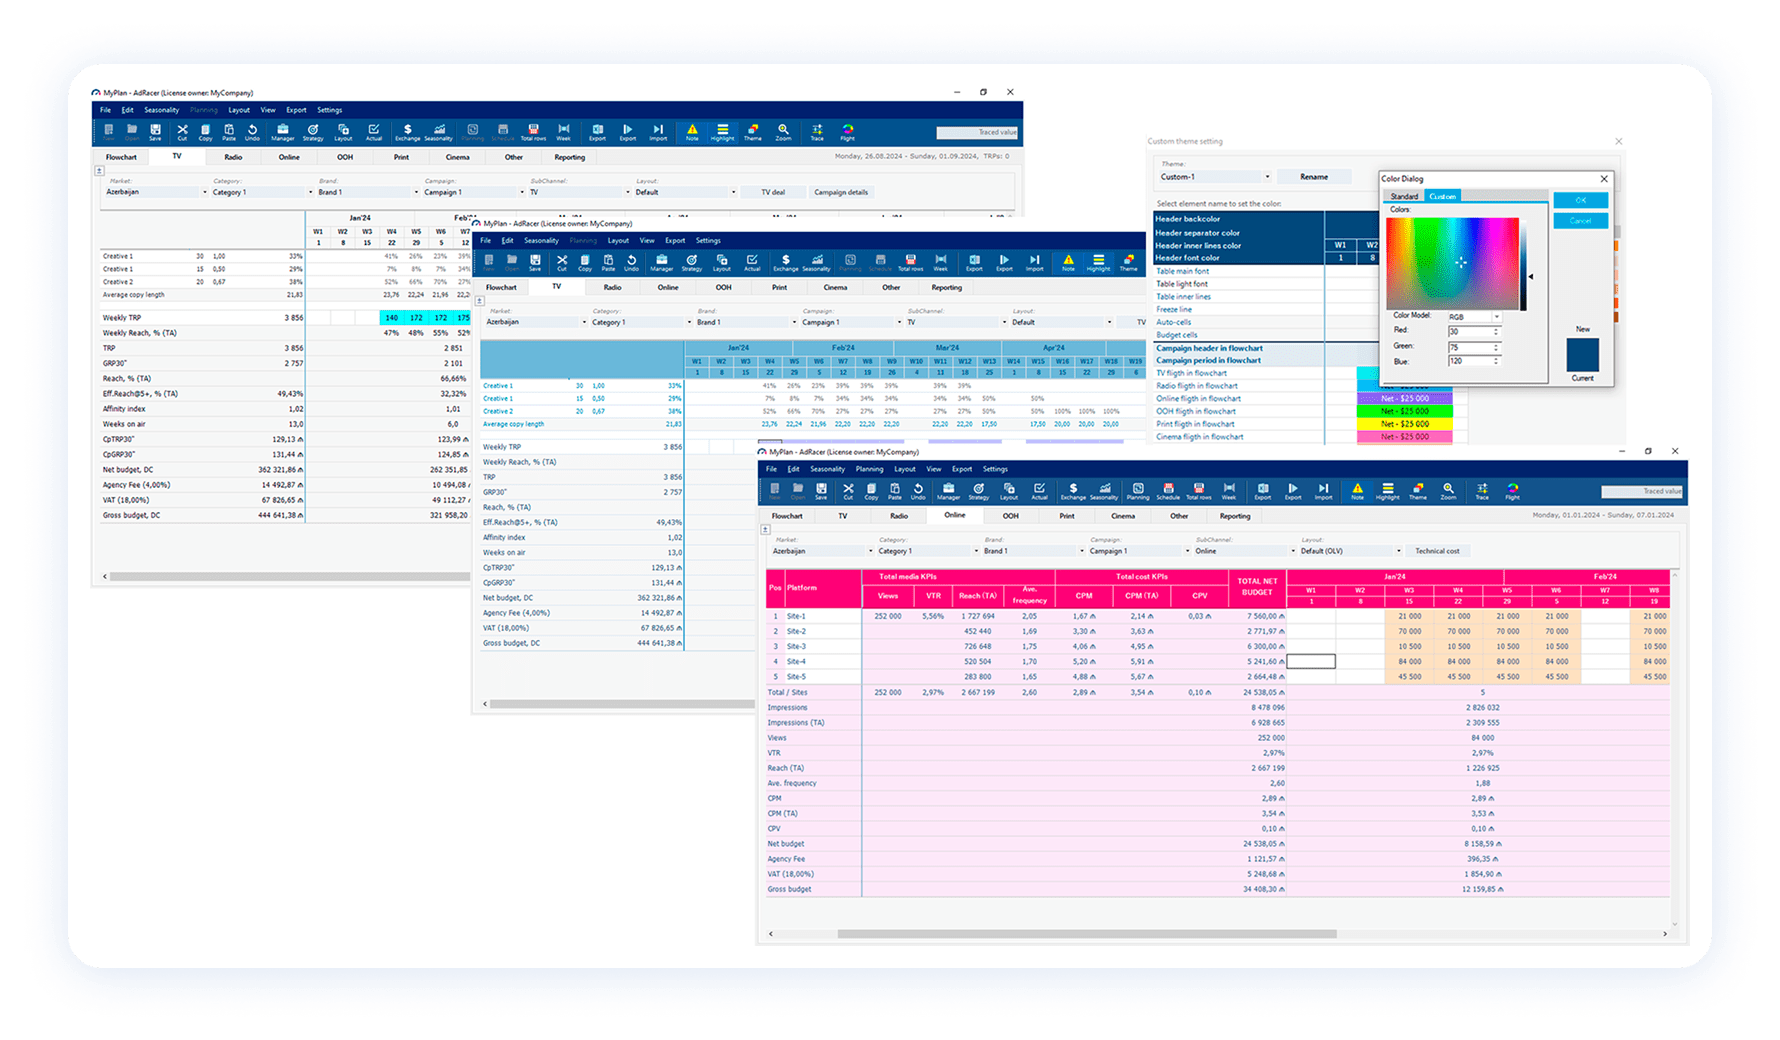Click Planning icon in front Online window toolbar
Screen dimensions: 1780x1040
click(1138, 490)
